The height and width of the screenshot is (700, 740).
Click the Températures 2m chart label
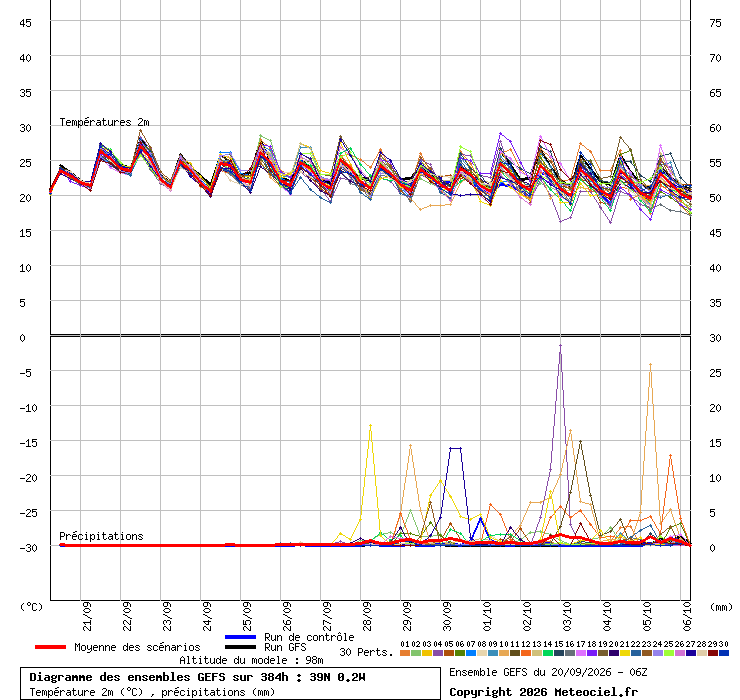[x=104, y=122]
